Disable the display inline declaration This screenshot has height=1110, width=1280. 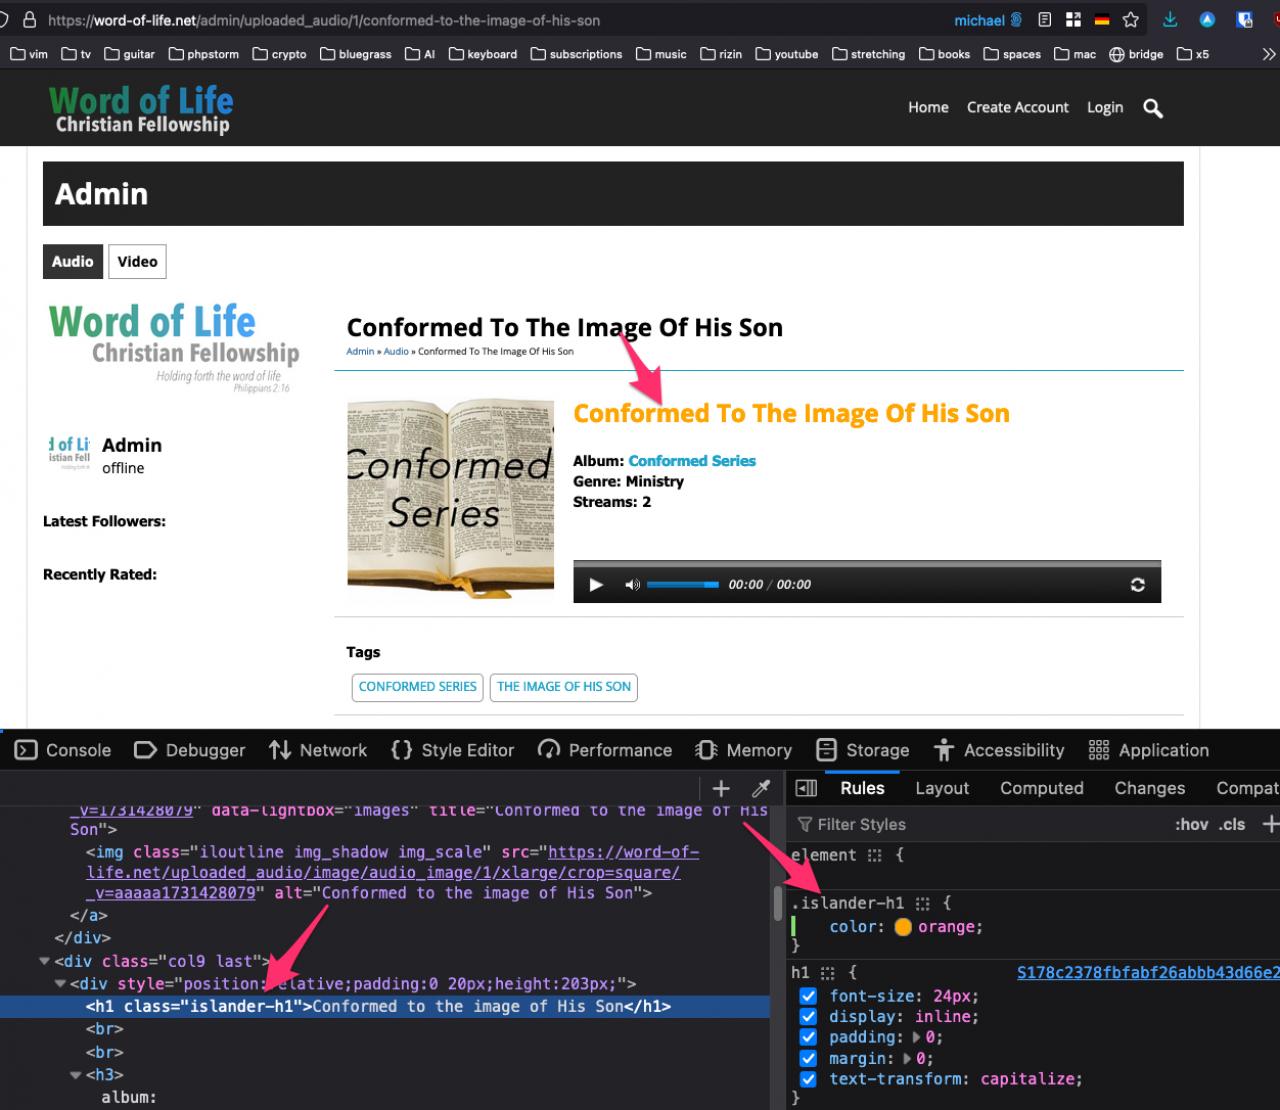(x=808, y=1017)
